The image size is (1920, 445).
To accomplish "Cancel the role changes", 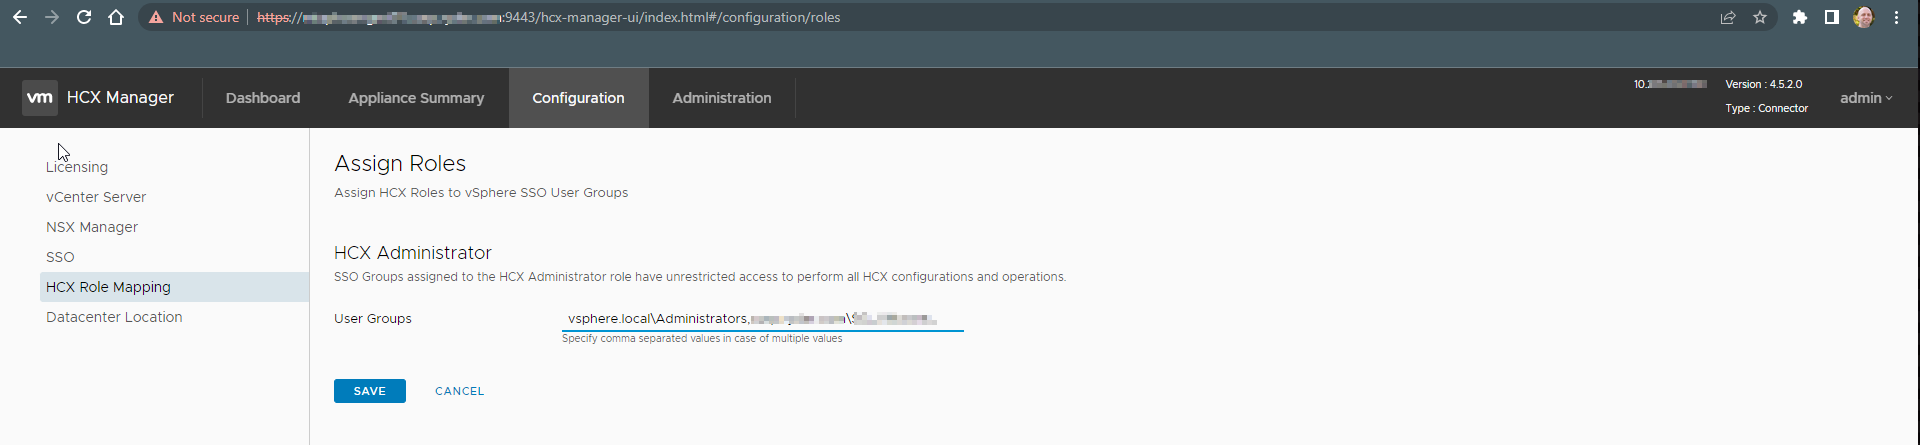I will (460, 391).
